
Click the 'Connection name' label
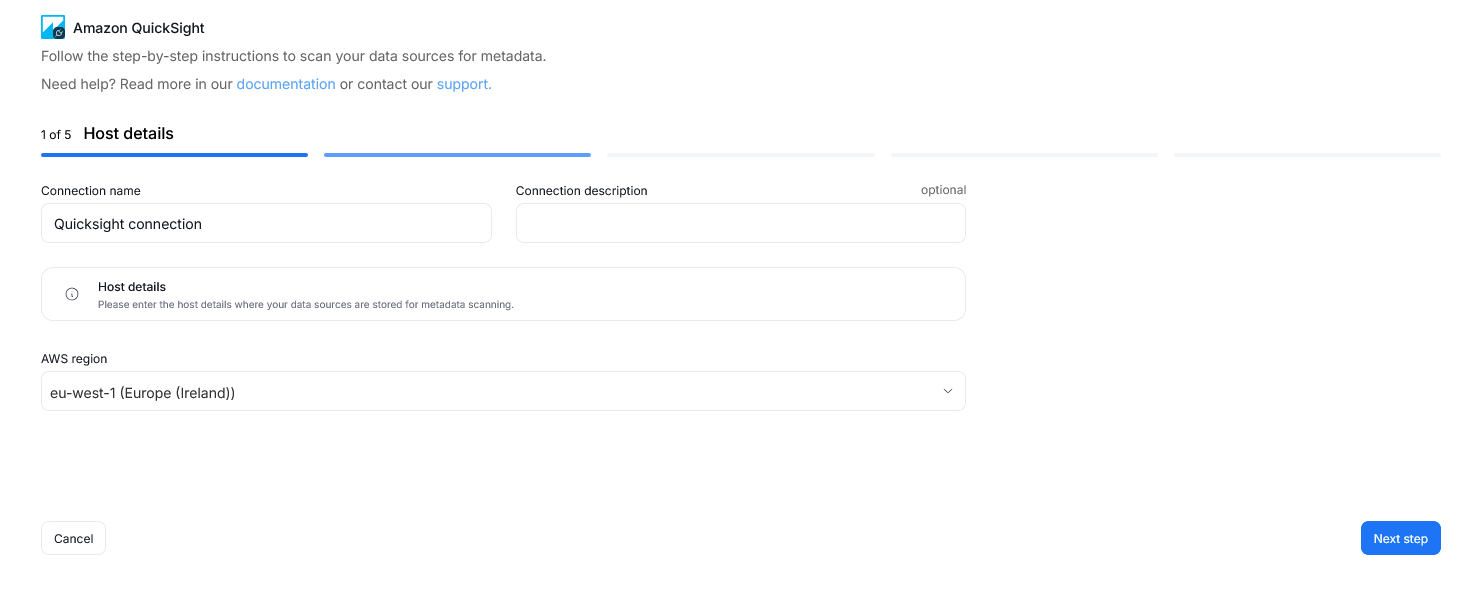(x=91, y=190)
